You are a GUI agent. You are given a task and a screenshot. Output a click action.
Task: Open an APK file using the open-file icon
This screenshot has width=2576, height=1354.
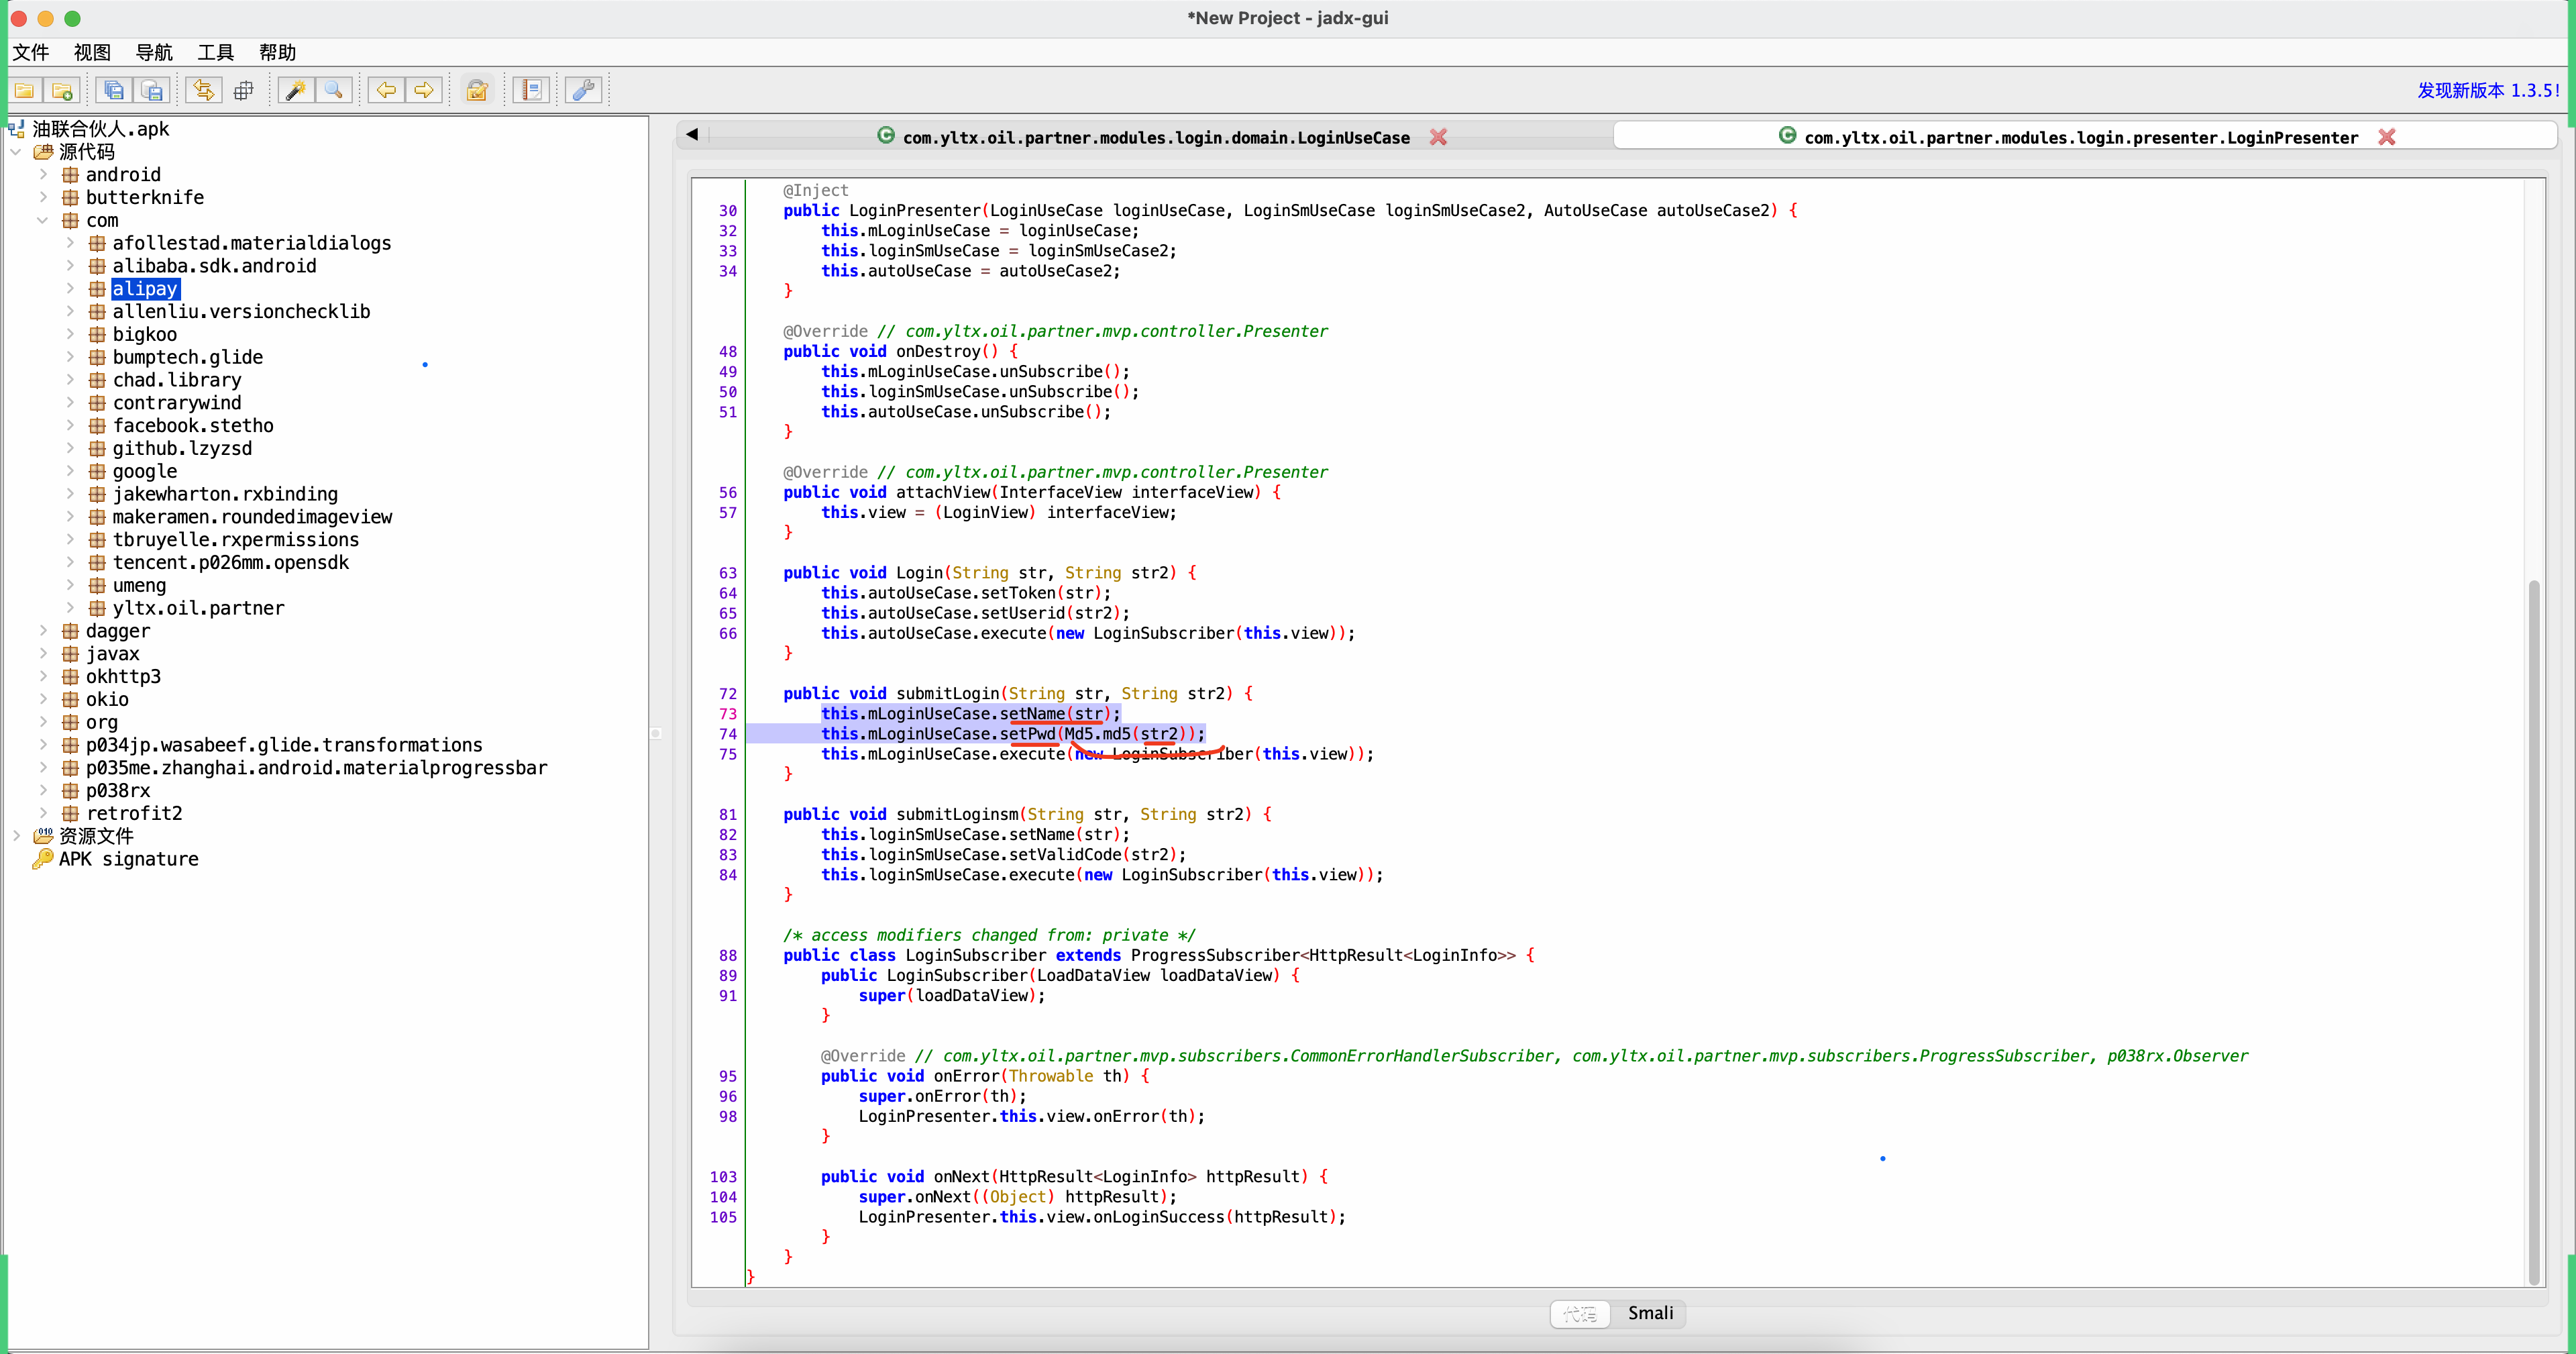[24, 90]
